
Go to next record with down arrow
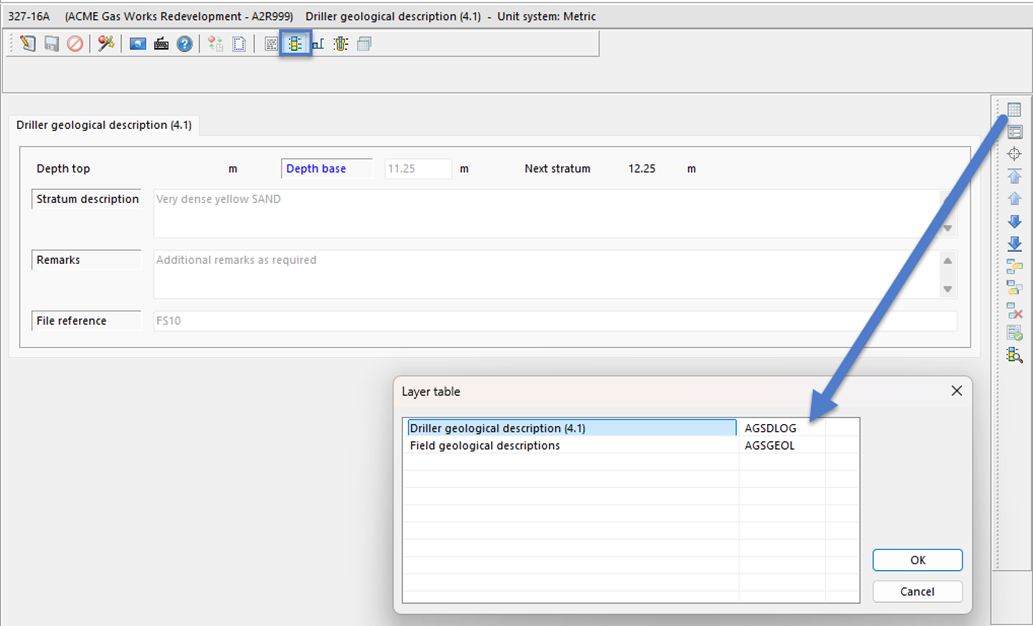point(1014,221)
